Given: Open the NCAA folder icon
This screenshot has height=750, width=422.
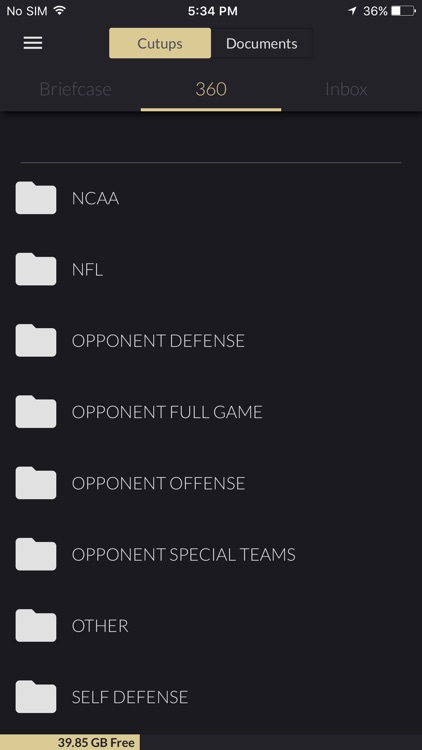Looking at the screenshot, I should 36,198.
